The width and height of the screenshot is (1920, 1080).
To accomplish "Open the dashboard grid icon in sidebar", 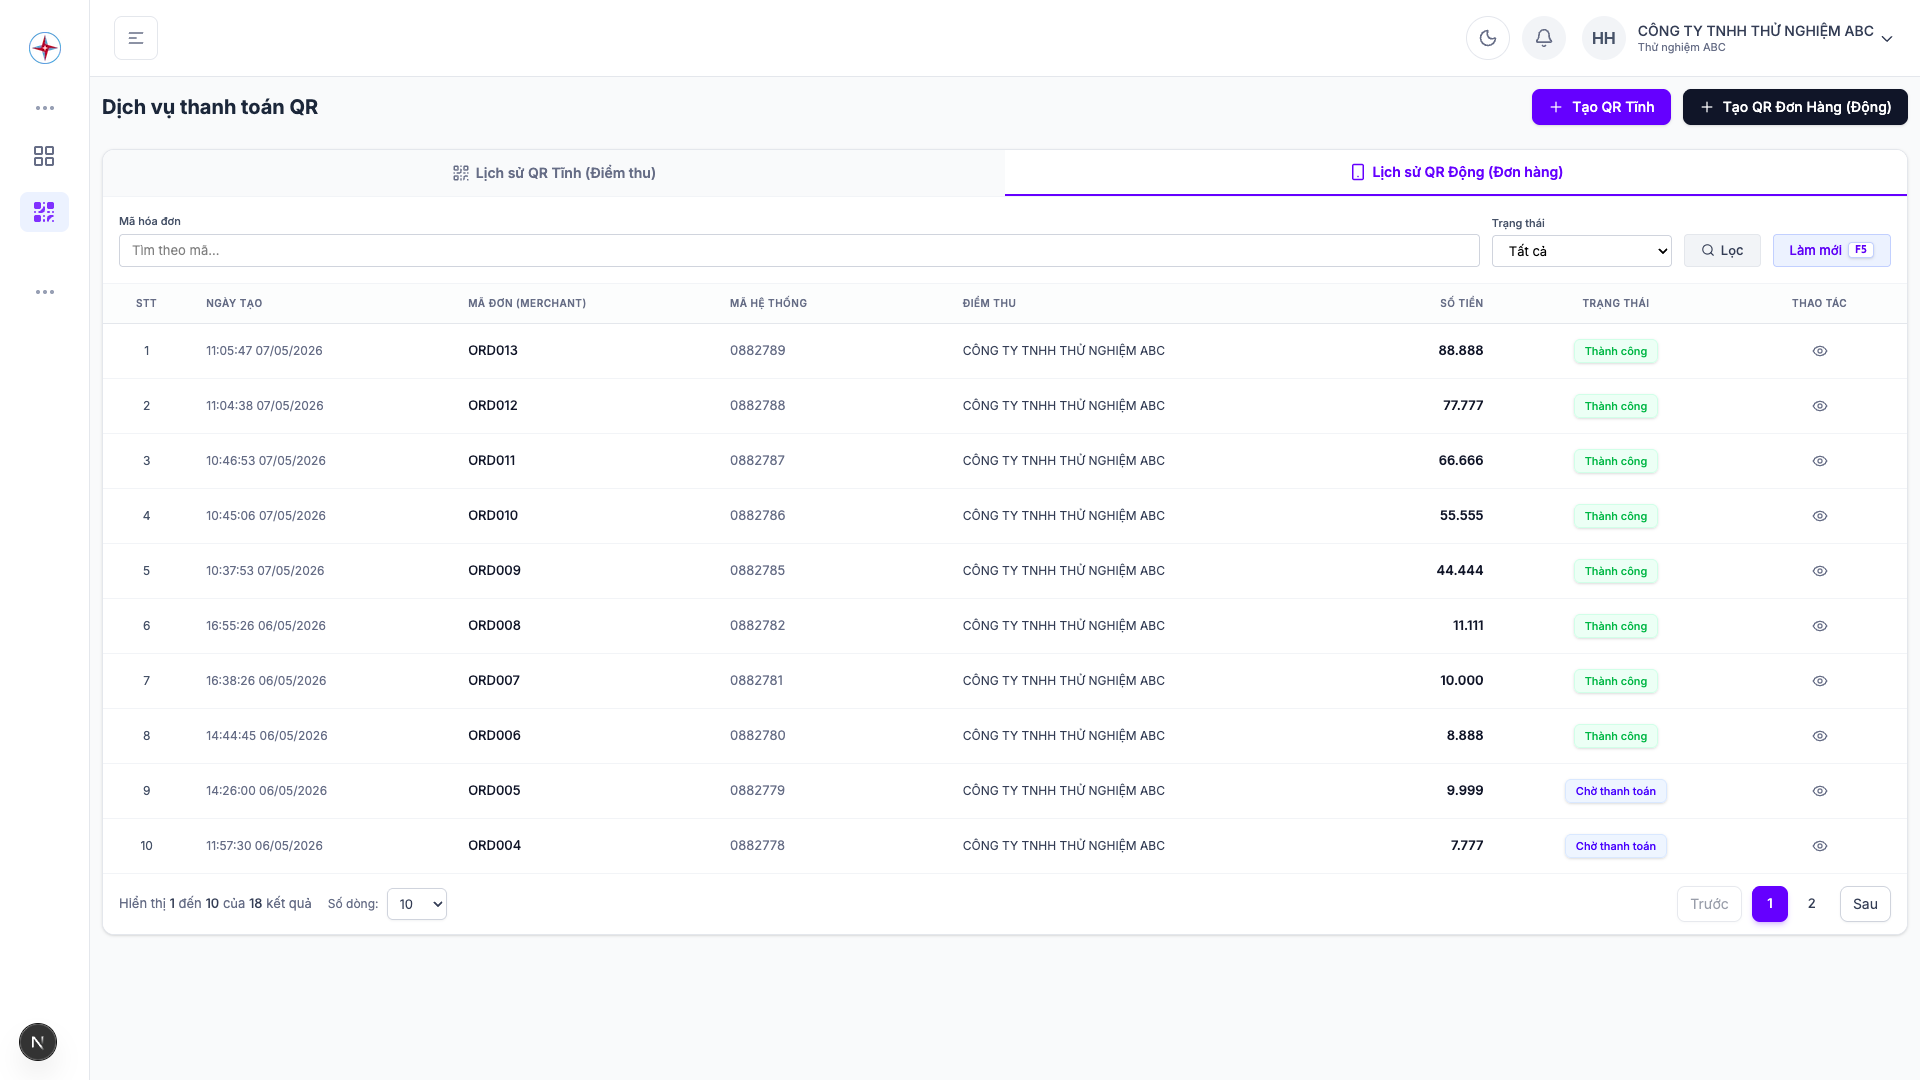I will (x=44, y=156).
